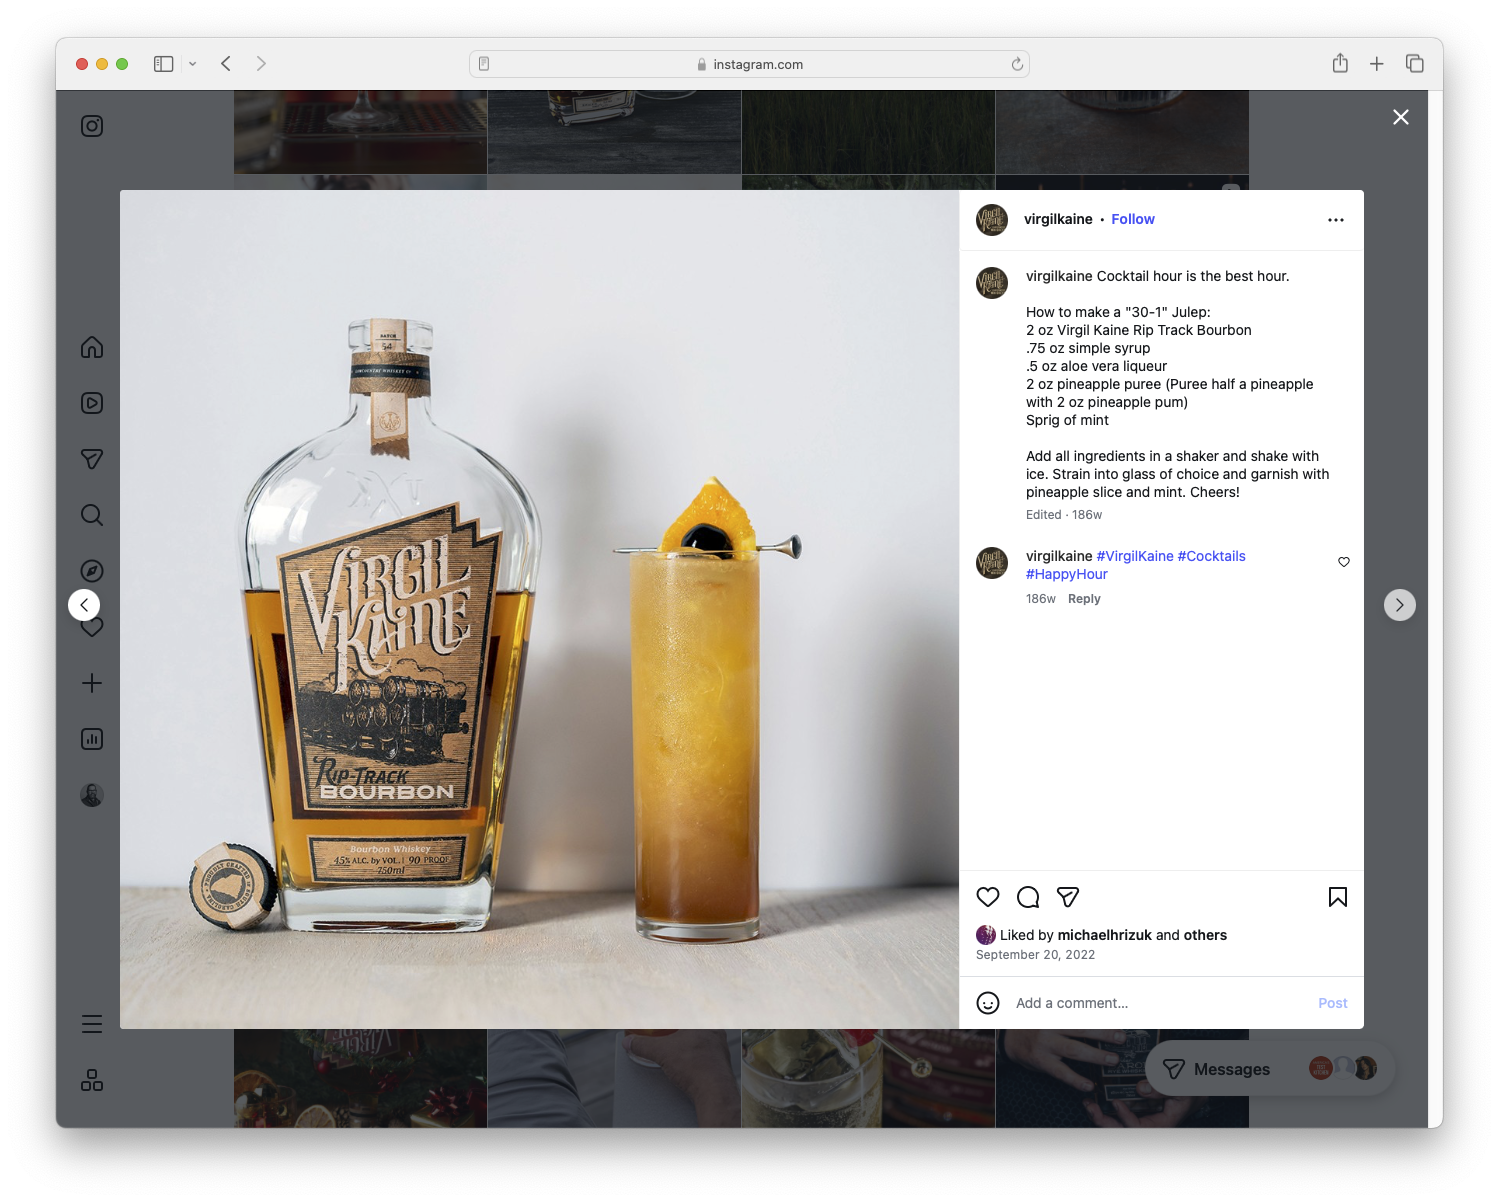Open post options three-dot menu
The image size is (1499, 1202).
click(x=1336, y=220)
